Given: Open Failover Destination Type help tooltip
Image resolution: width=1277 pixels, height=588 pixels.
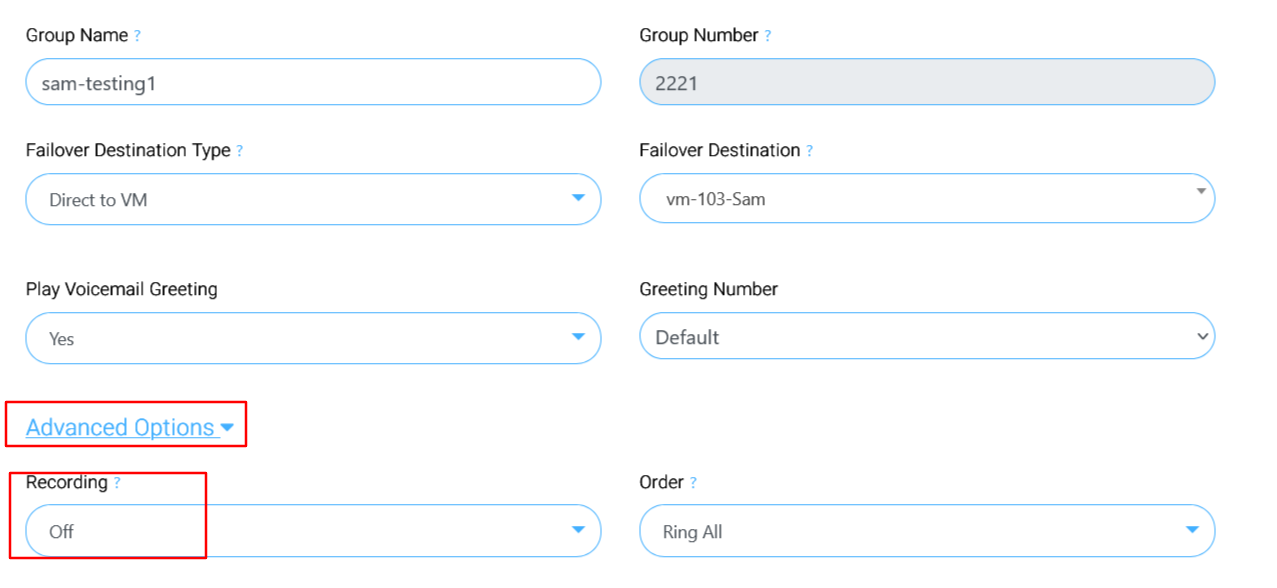Looking at the screenshot, I should (x=240, y=151).
